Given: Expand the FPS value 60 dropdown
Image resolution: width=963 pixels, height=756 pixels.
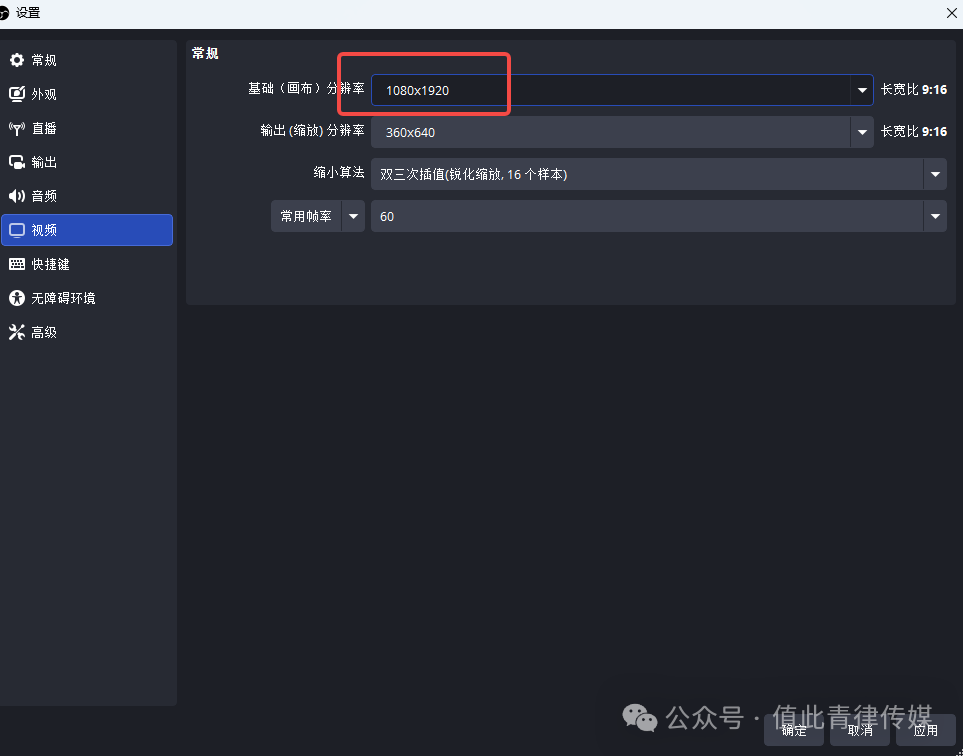Looking at the screenshot, I should (935, 216).
